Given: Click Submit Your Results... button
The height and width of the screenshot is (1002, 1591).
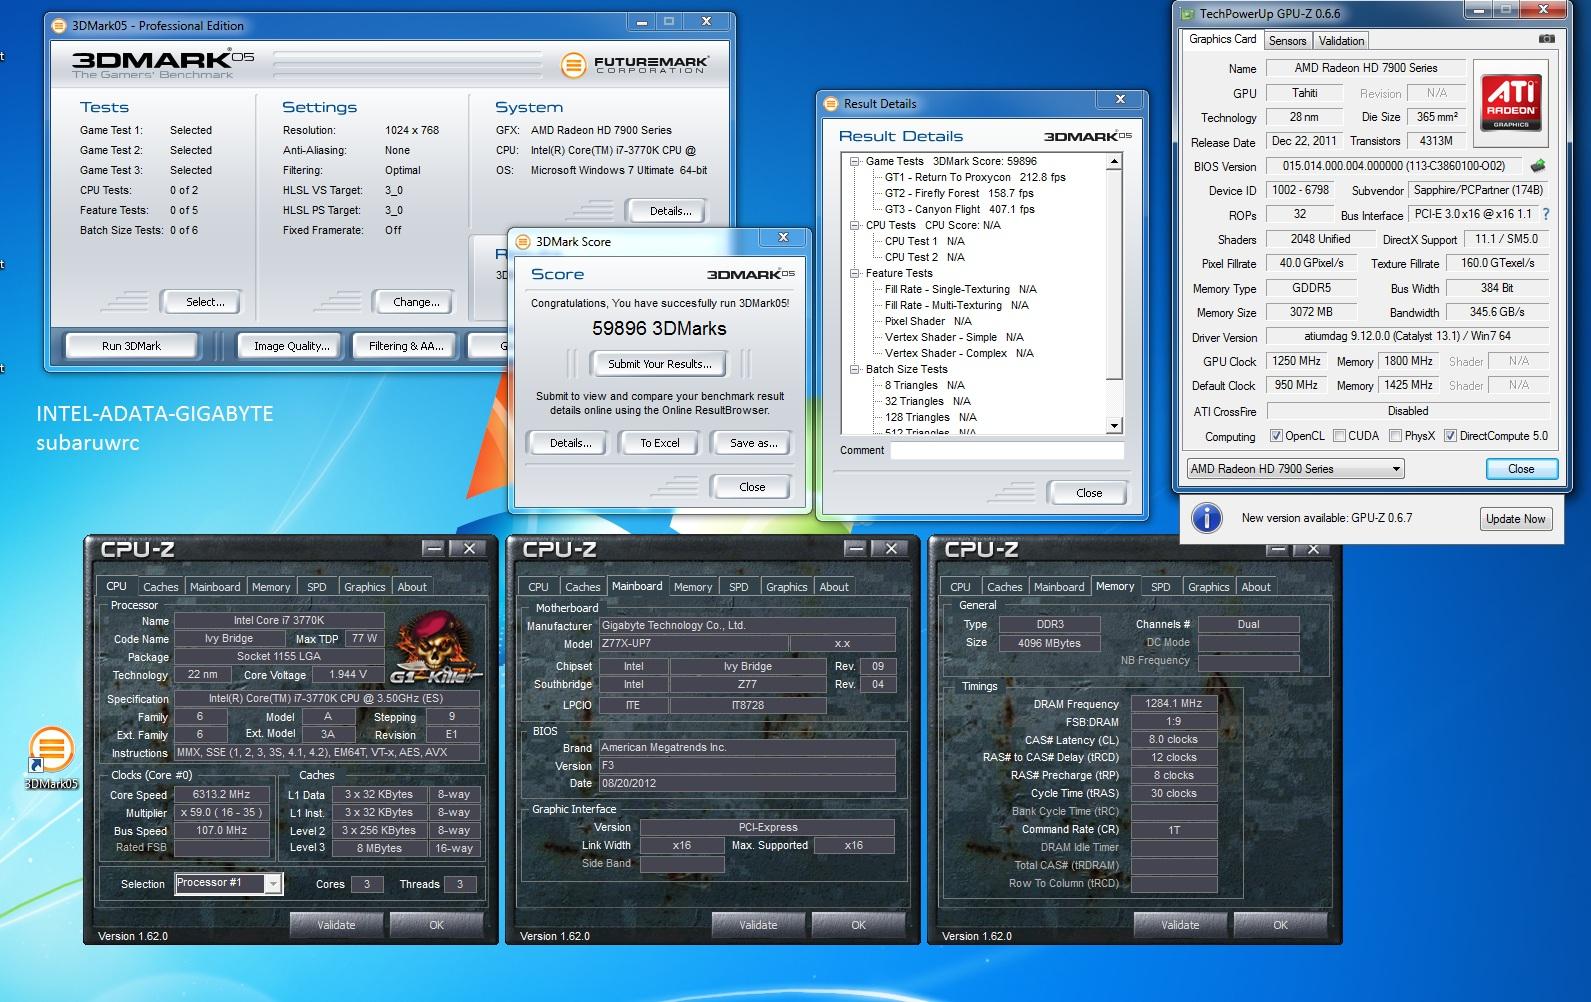Looking at the screenshot, I should coord(660,364).
